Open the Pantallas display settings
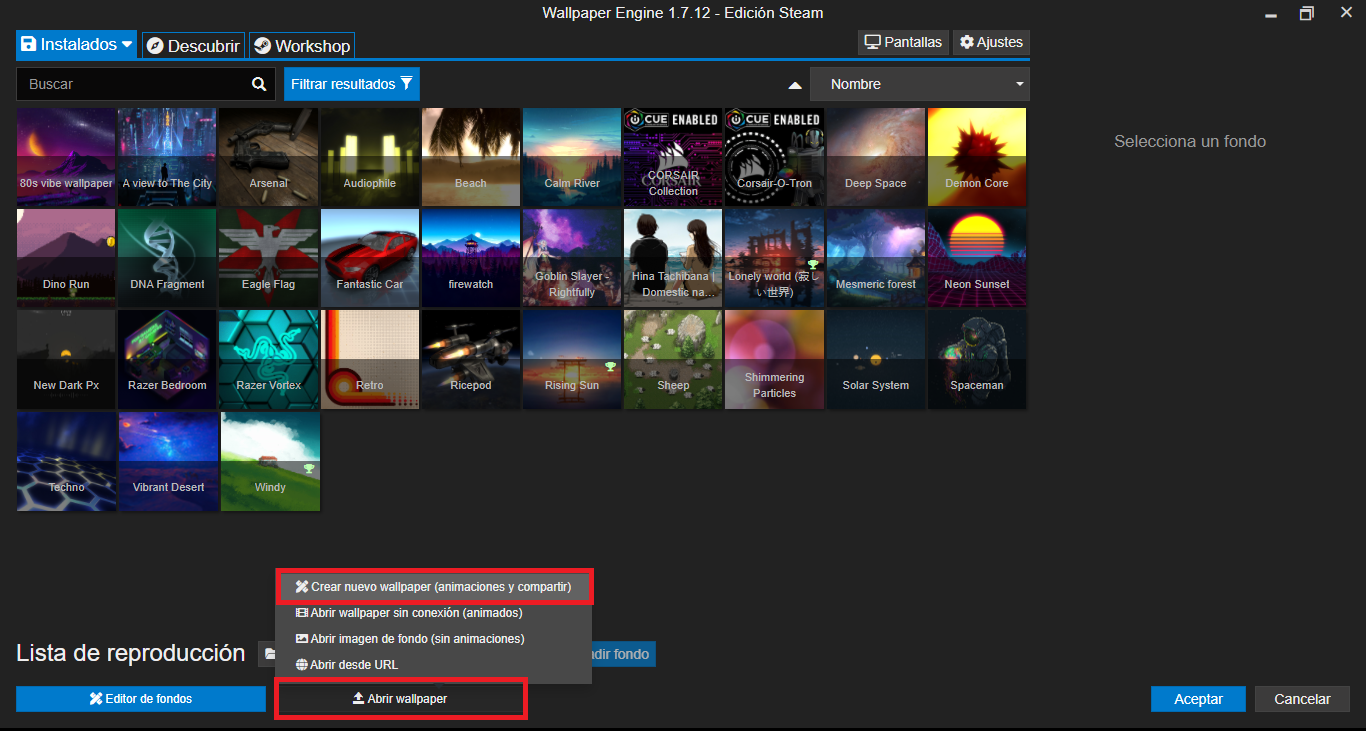The height and width of the screenshot is (731, 1366). tap(904, 42)
